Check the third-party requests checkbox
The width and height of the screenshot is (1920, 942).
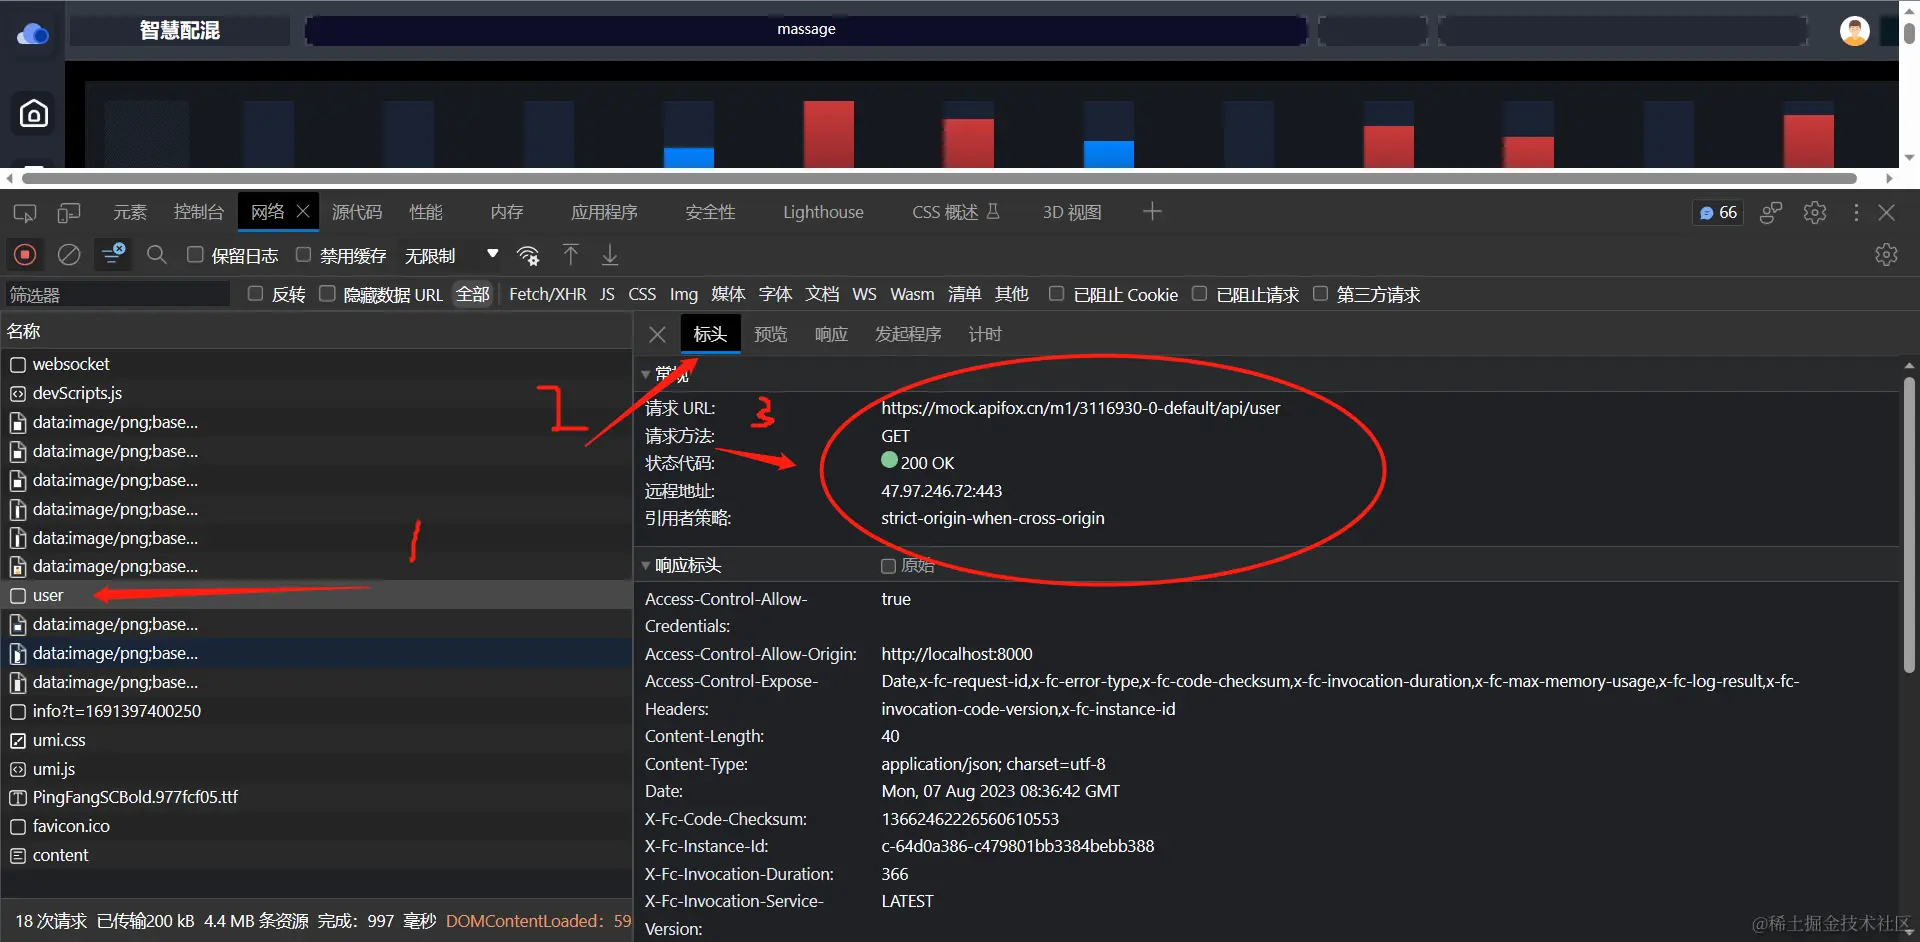(1320, 294)
